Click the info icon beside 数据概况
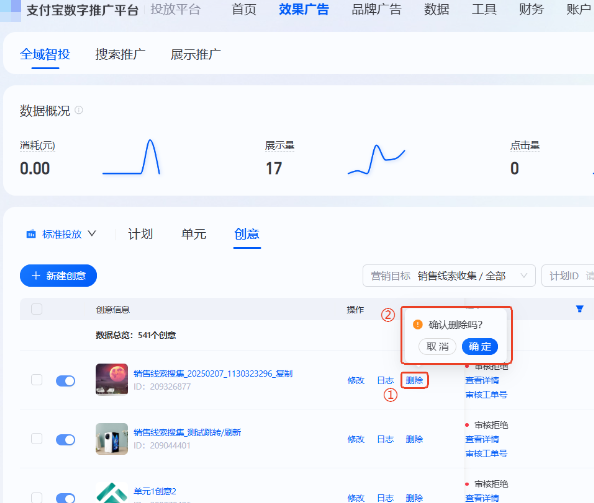Image resolution: width=594 pixels, height=503 pixels. [79, 110]
